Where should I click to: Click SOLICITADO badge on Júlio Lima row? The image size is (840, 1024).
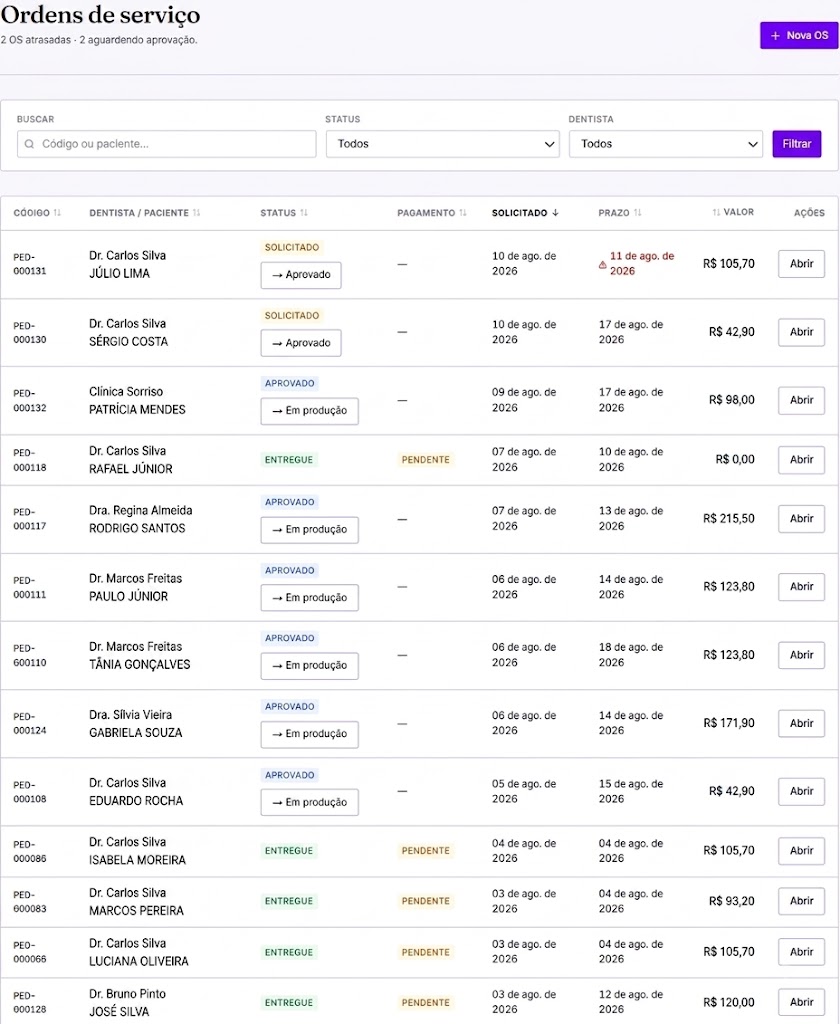point(292,248)
